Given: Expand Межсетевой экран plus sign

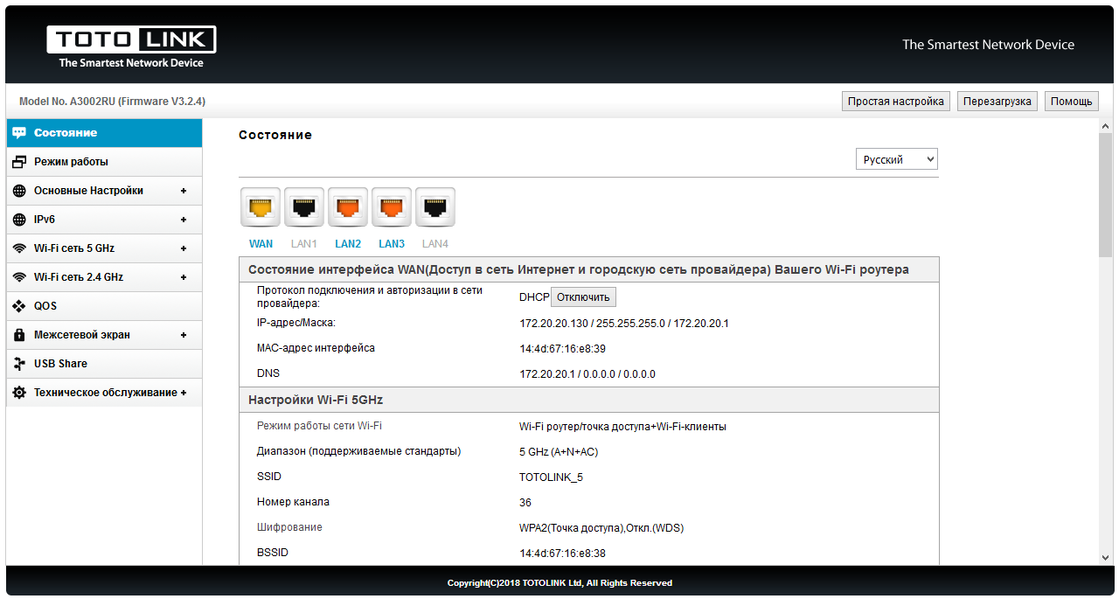Looking at the screenshot, I should click(183, 335).
